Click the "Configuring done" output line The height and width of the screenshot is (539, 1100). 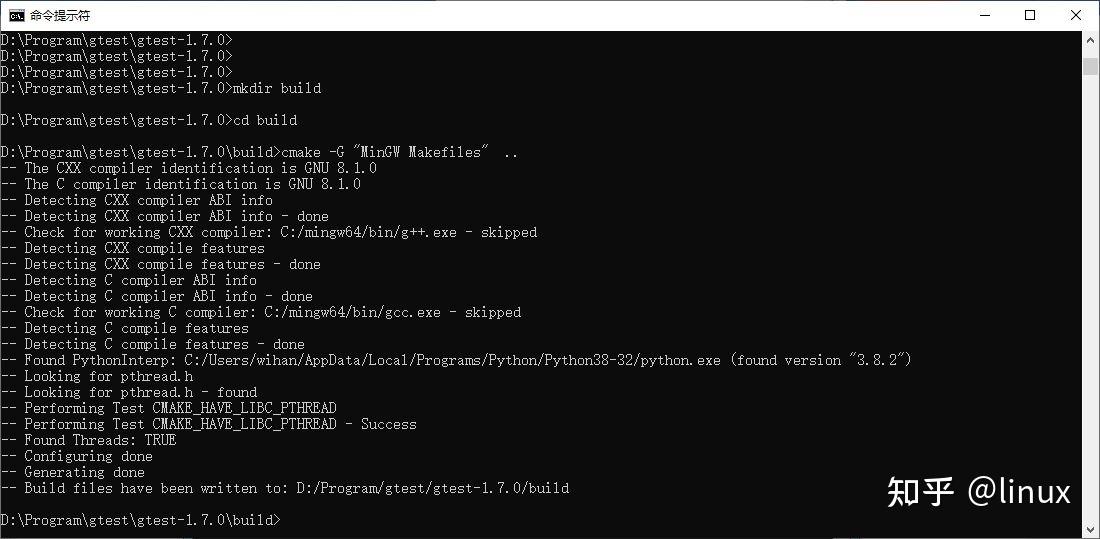[88, 456]
